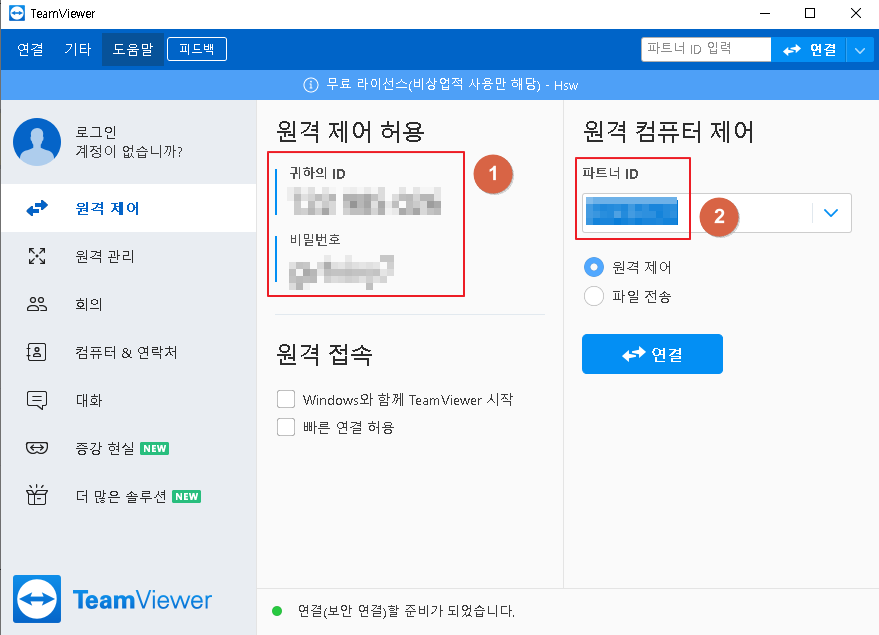
Task: Select the 원격 제어 radio button
Action: (x=594, y=267)
